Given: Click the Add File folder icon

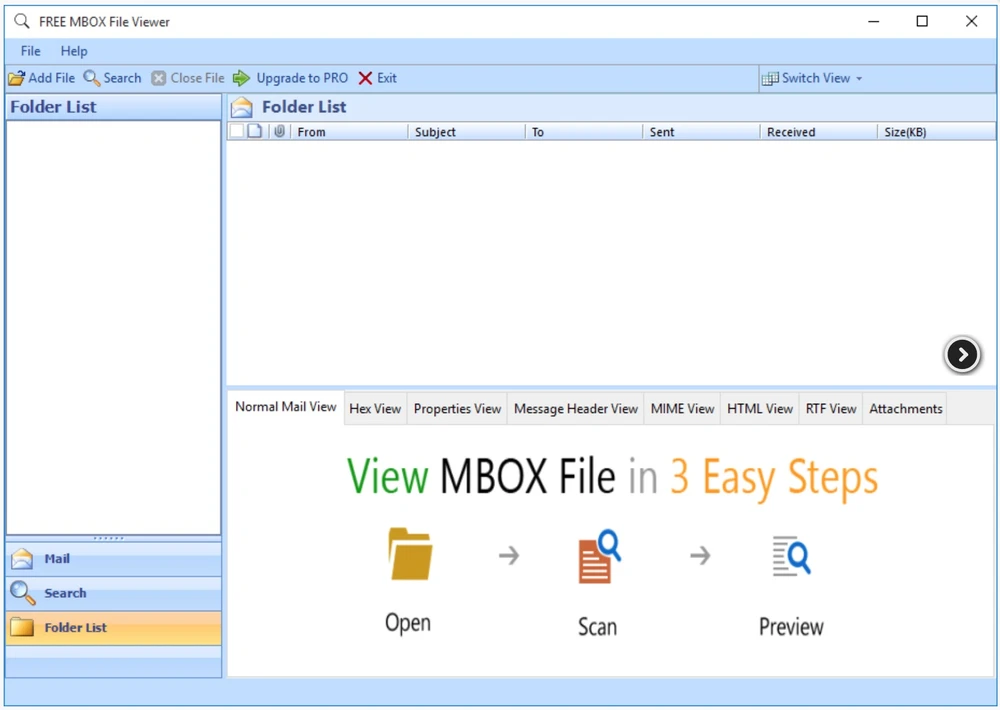Looking at the screenshot, I should 17,78.
